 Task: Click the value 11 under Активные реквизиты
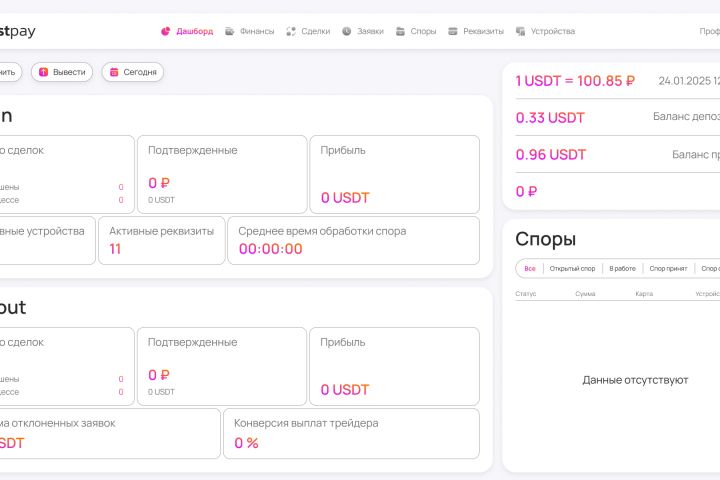(x=115, y=249)
